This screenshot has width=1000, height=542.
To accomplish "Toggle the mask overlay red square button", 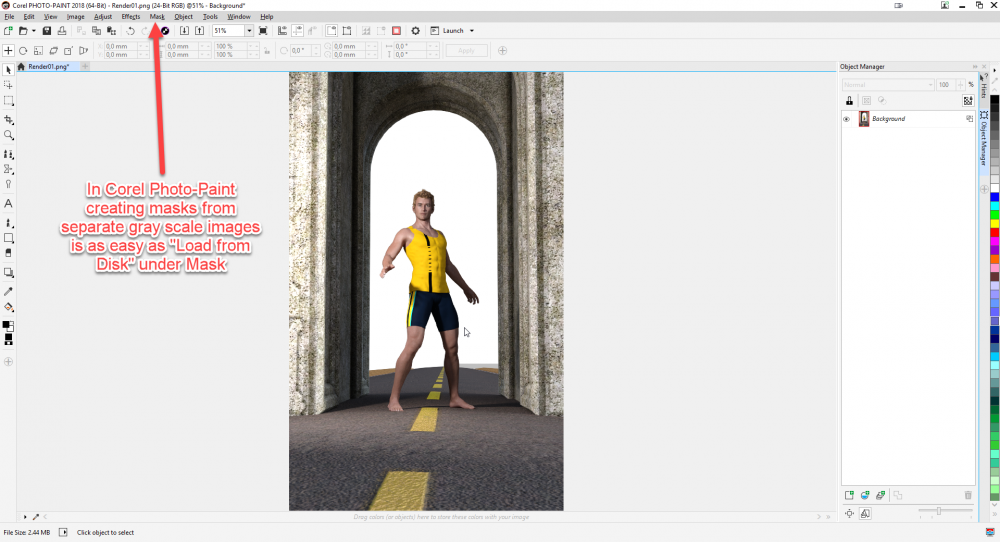I will [x=397, y=31].
